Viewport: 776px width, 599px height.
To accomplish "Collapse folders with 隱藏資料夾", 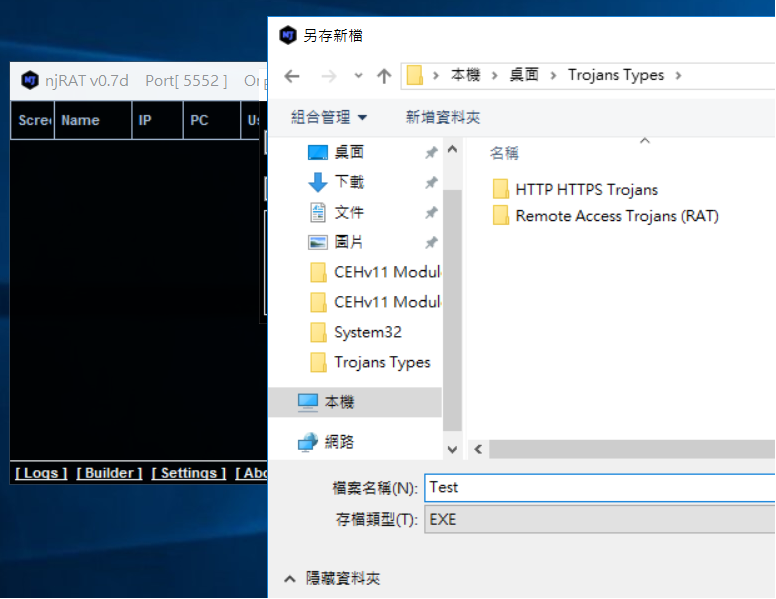I will 333,578.
